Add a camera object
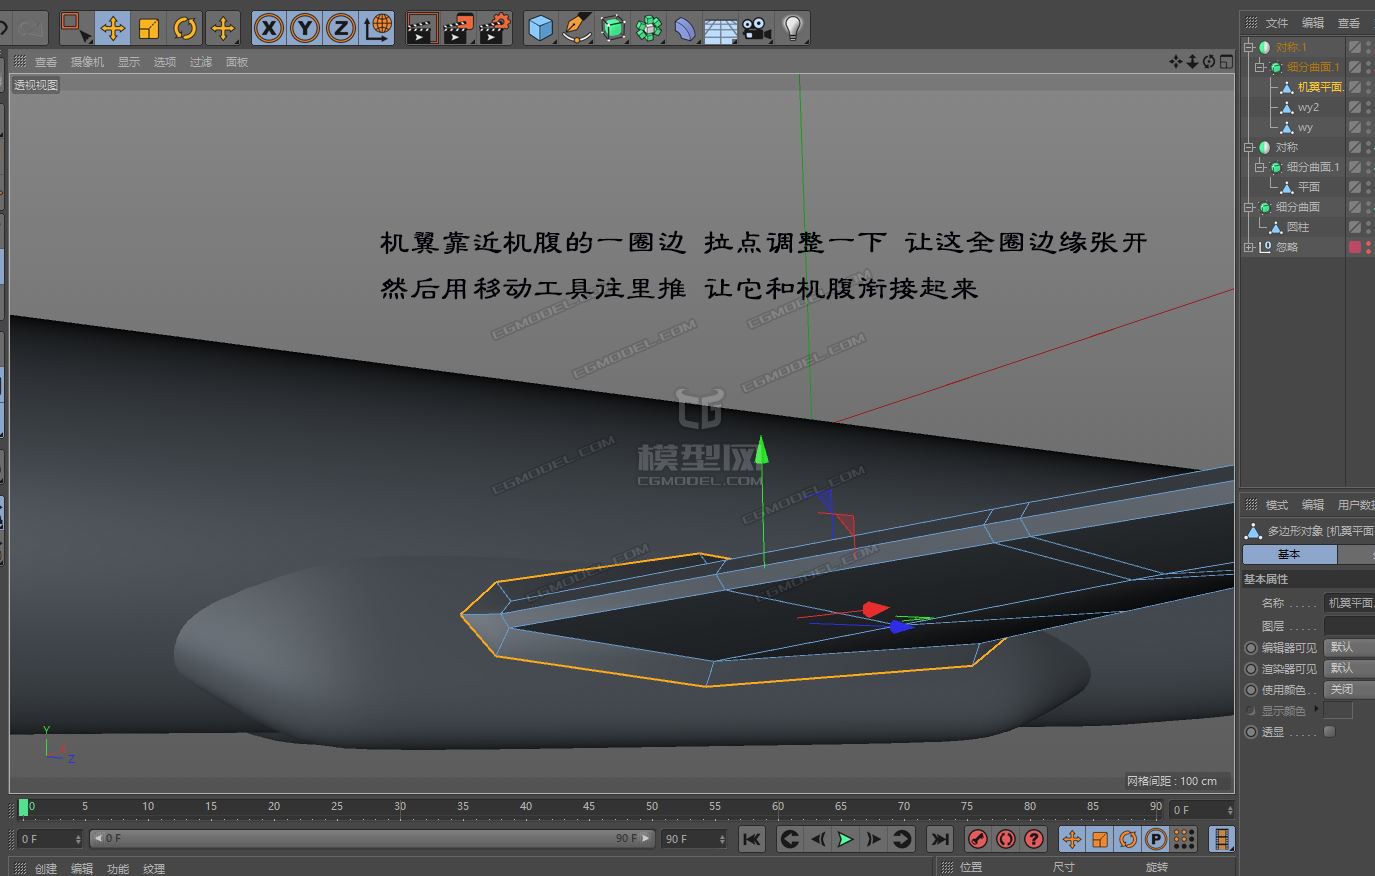Screen dimensions: 1375x876 click(x=757, y=28)
